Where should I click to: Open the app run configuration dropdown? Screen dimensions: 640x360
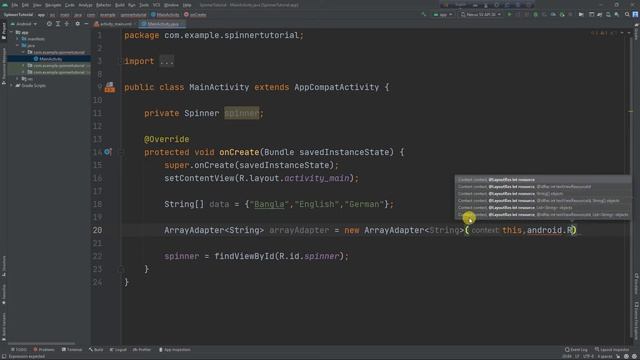pyautogui.click(x=443, y=15)
